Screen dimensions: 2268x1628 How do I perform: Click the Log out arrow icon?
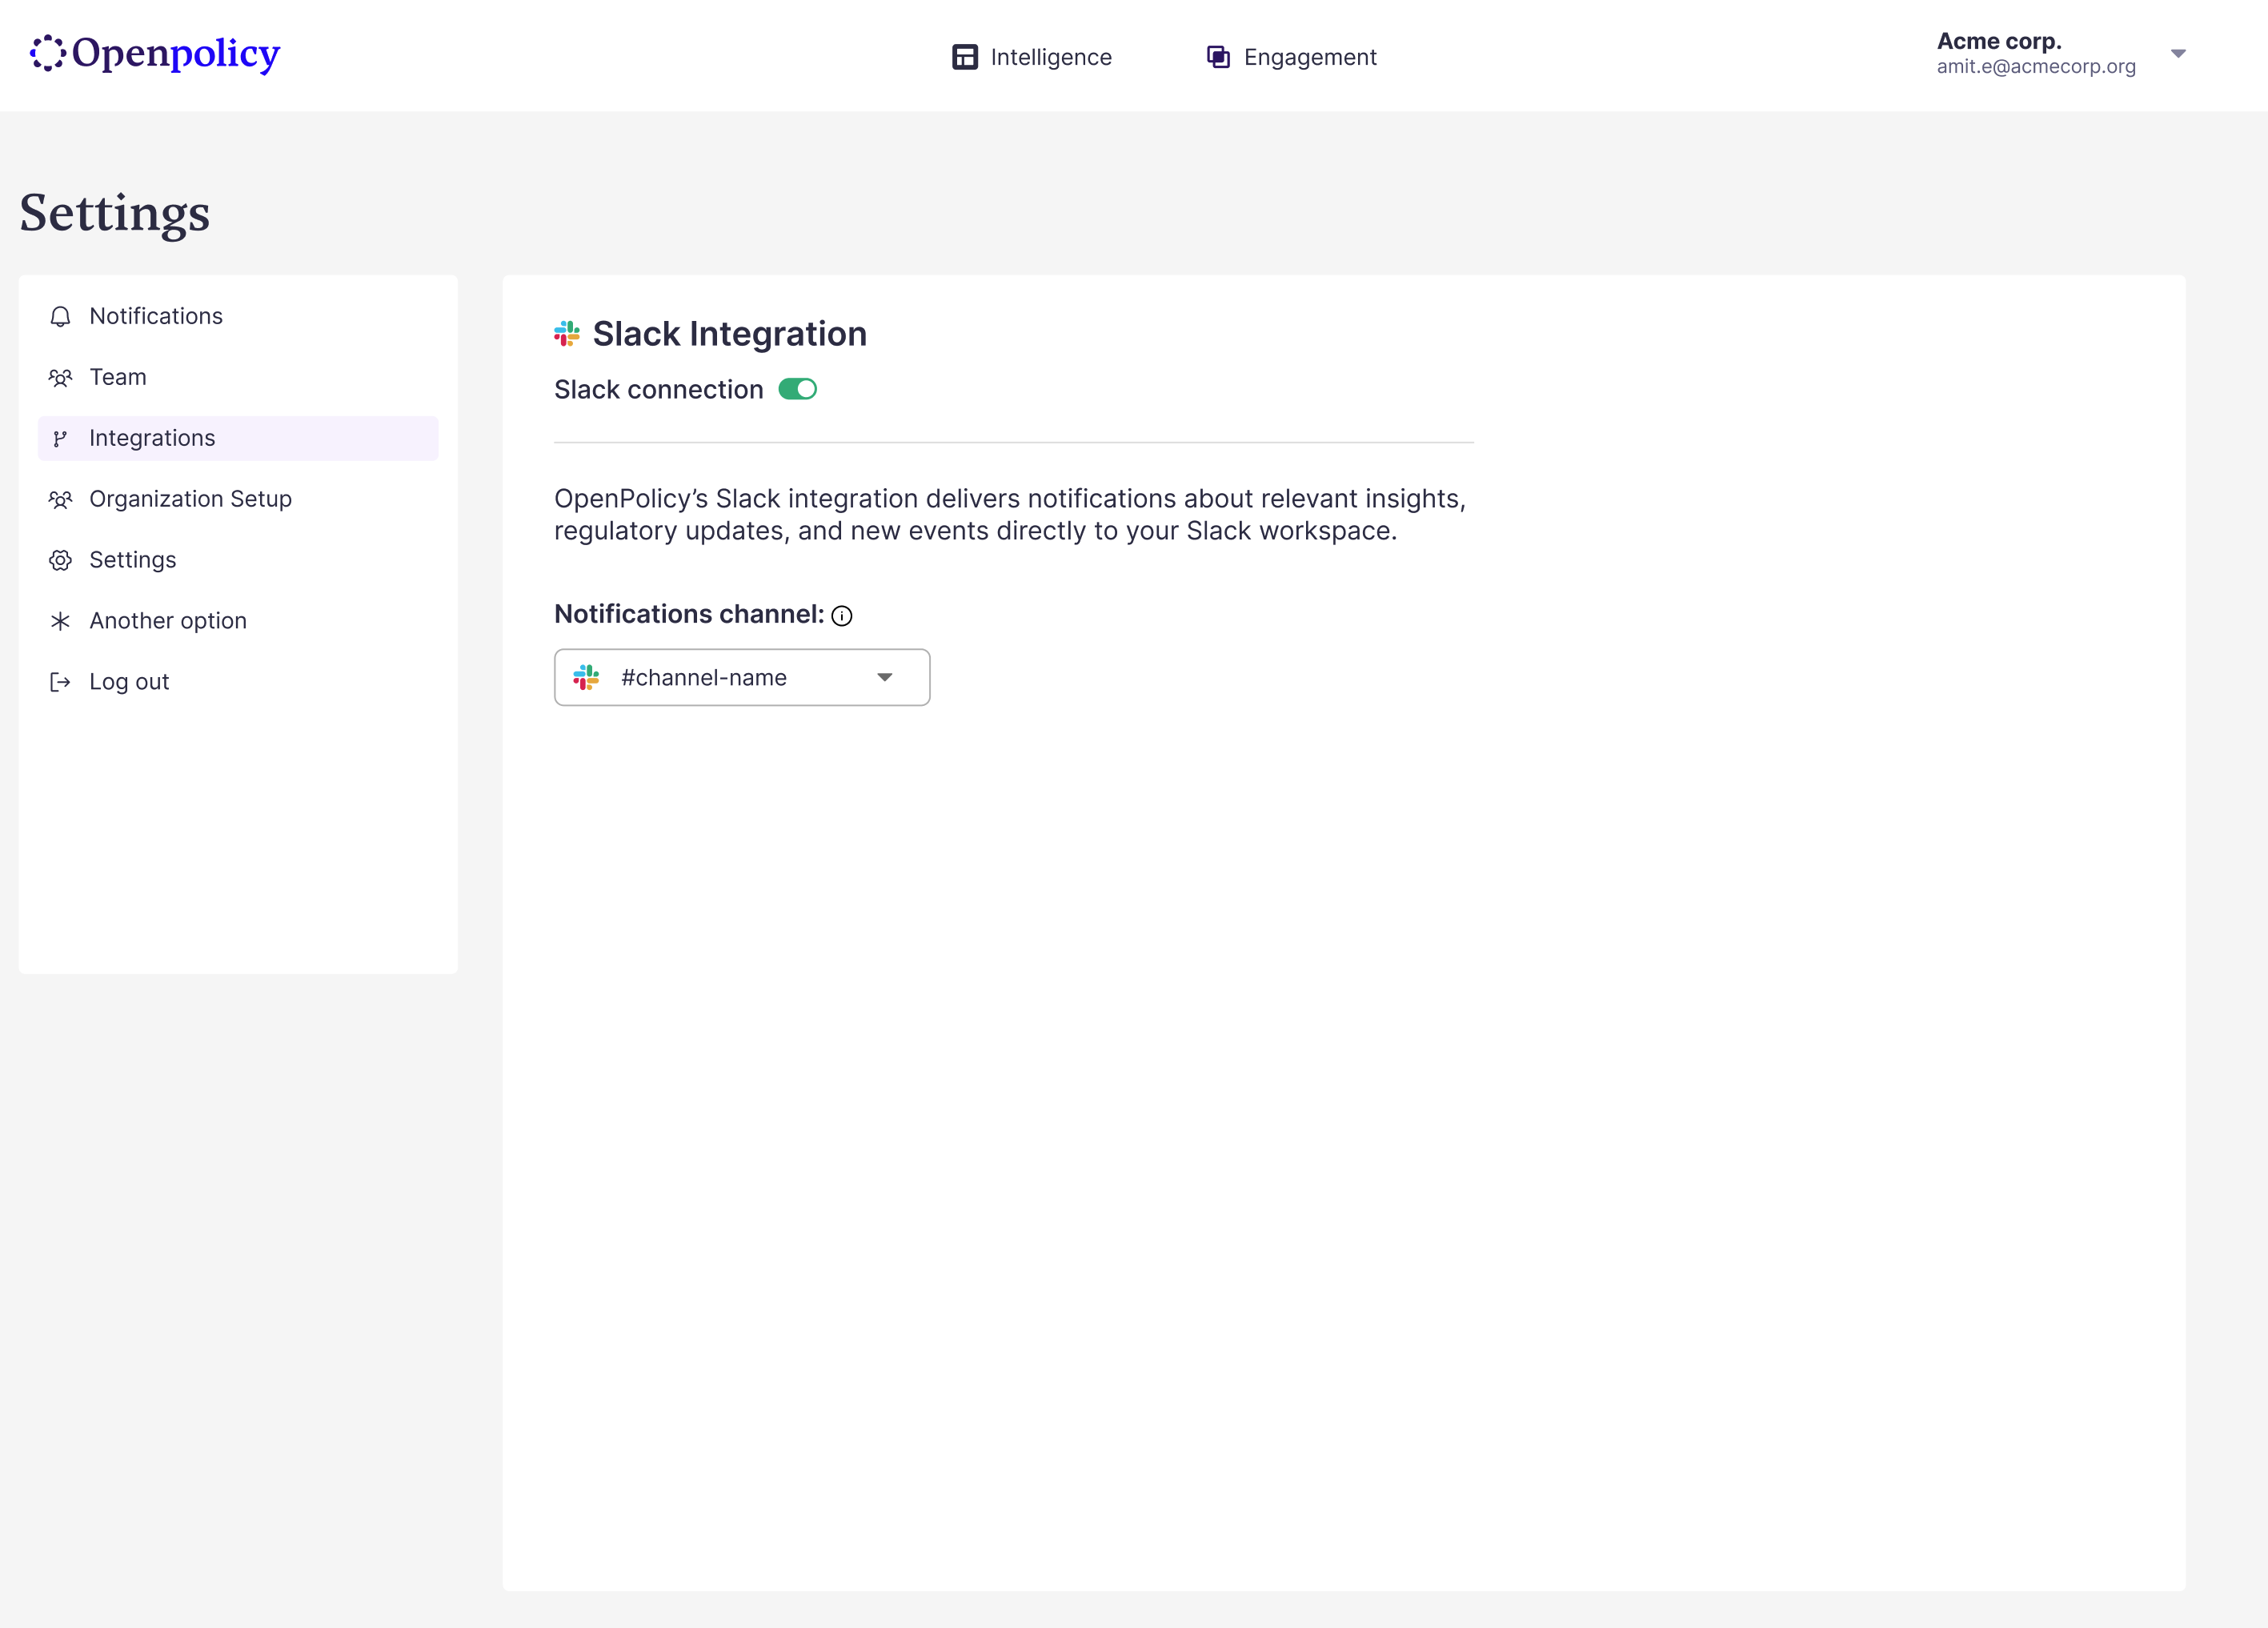tap(60, 683)
